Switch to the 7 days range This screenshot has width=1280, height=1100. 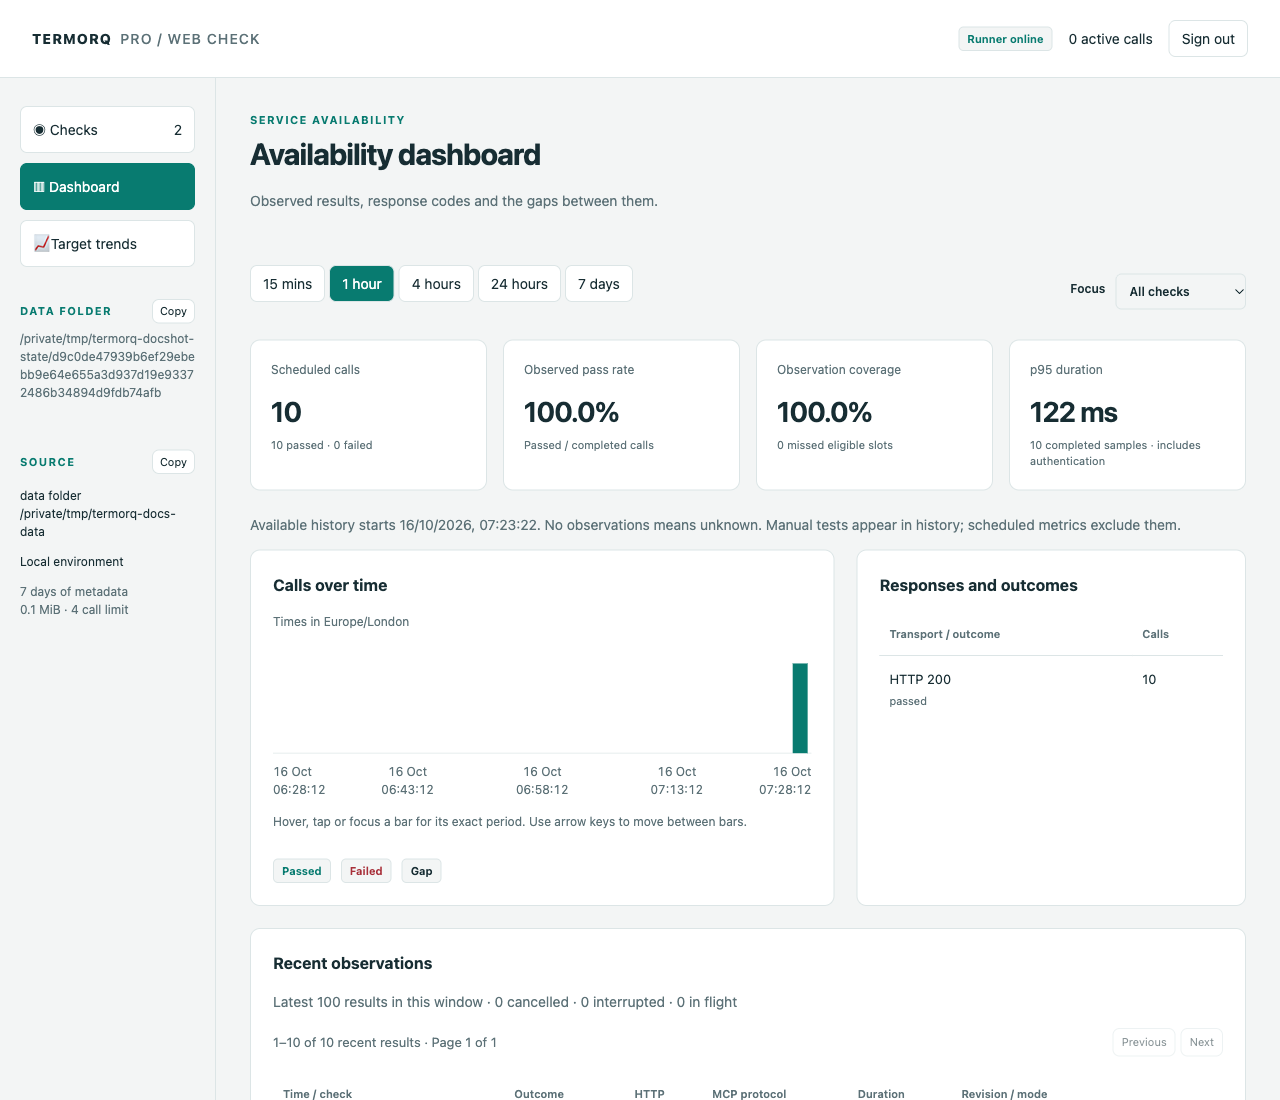point(599,284)
